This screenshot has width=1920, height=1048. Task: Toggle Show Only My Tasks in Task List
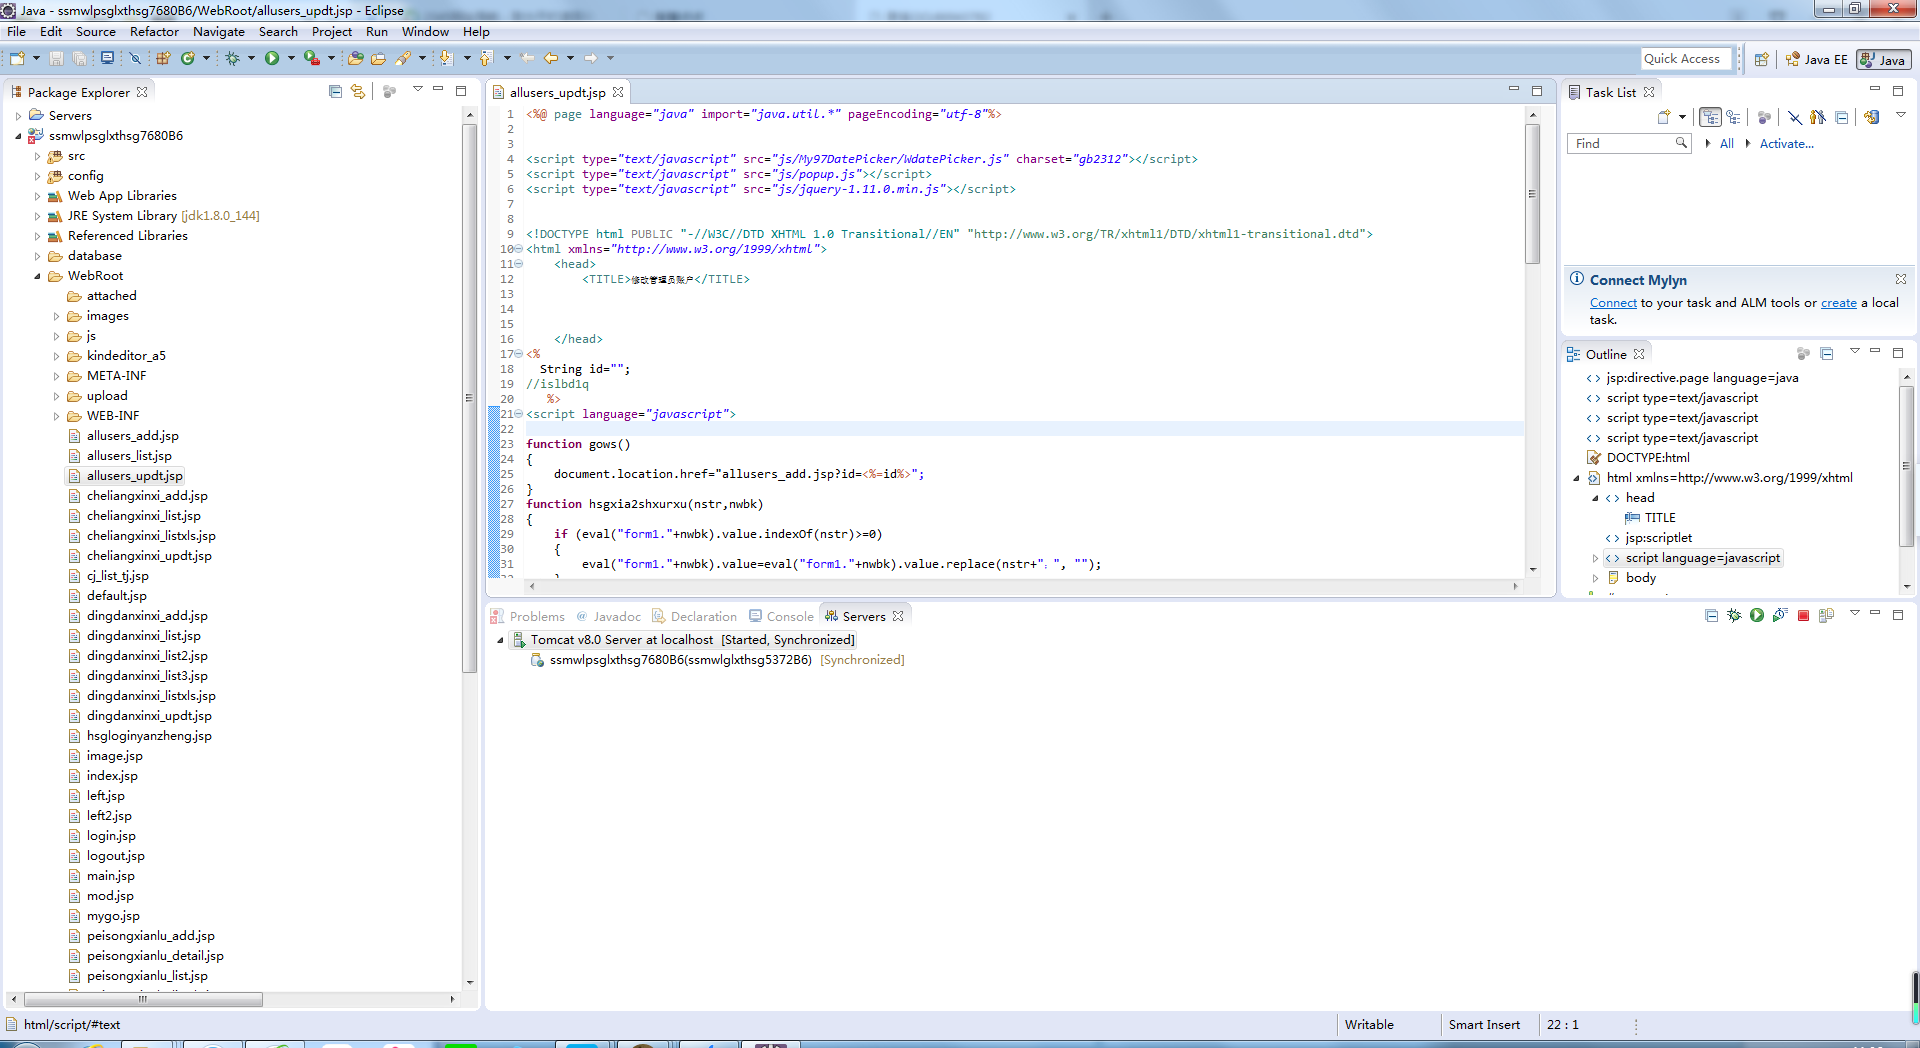(1818, 117)
